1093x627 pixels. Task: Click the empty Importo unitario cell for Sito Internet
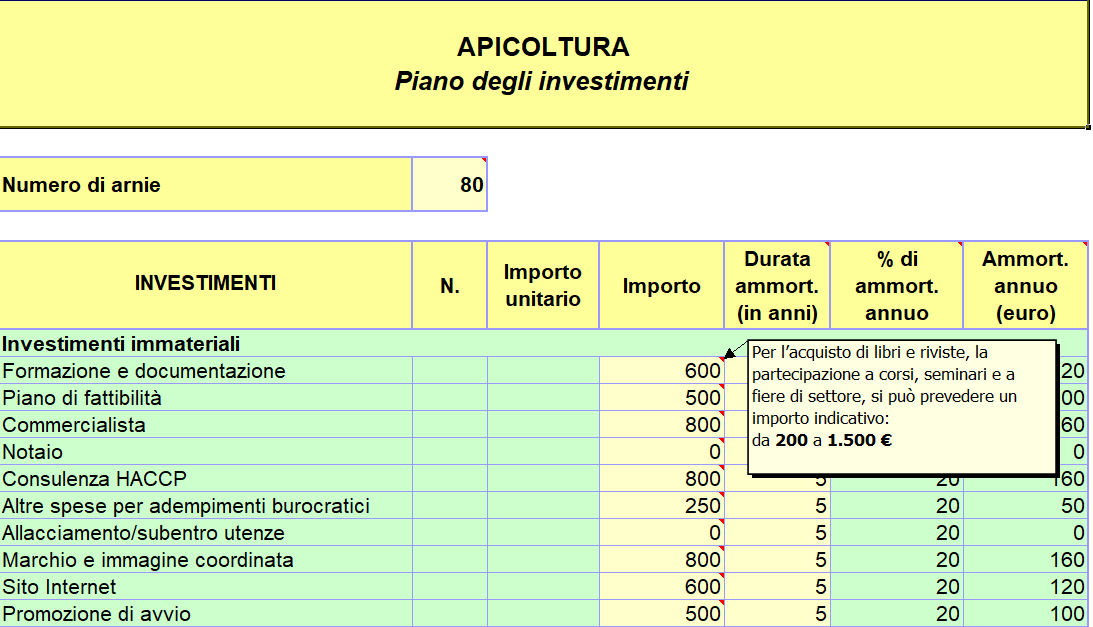pos(543,587)
